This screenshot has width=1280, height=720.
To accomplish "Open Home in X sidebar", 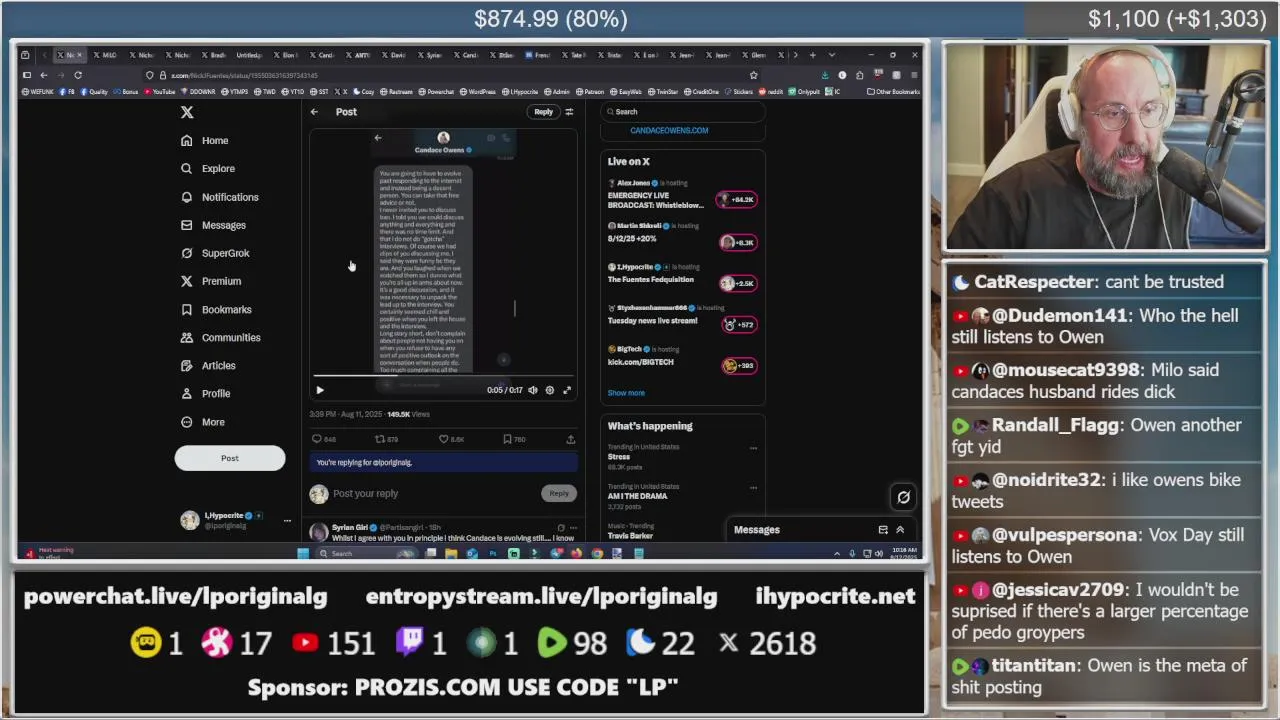I will pos(205,141).
